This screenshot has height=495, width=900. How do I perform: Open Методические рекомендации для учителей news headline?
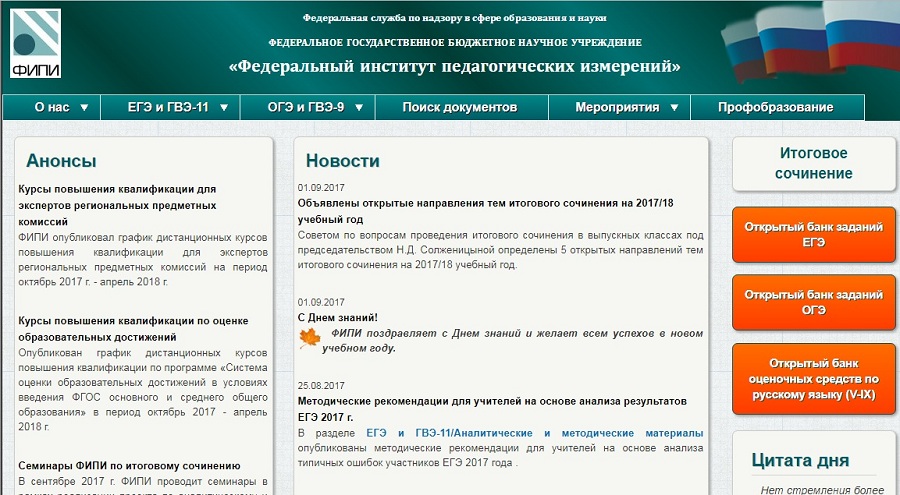[492, 409]
